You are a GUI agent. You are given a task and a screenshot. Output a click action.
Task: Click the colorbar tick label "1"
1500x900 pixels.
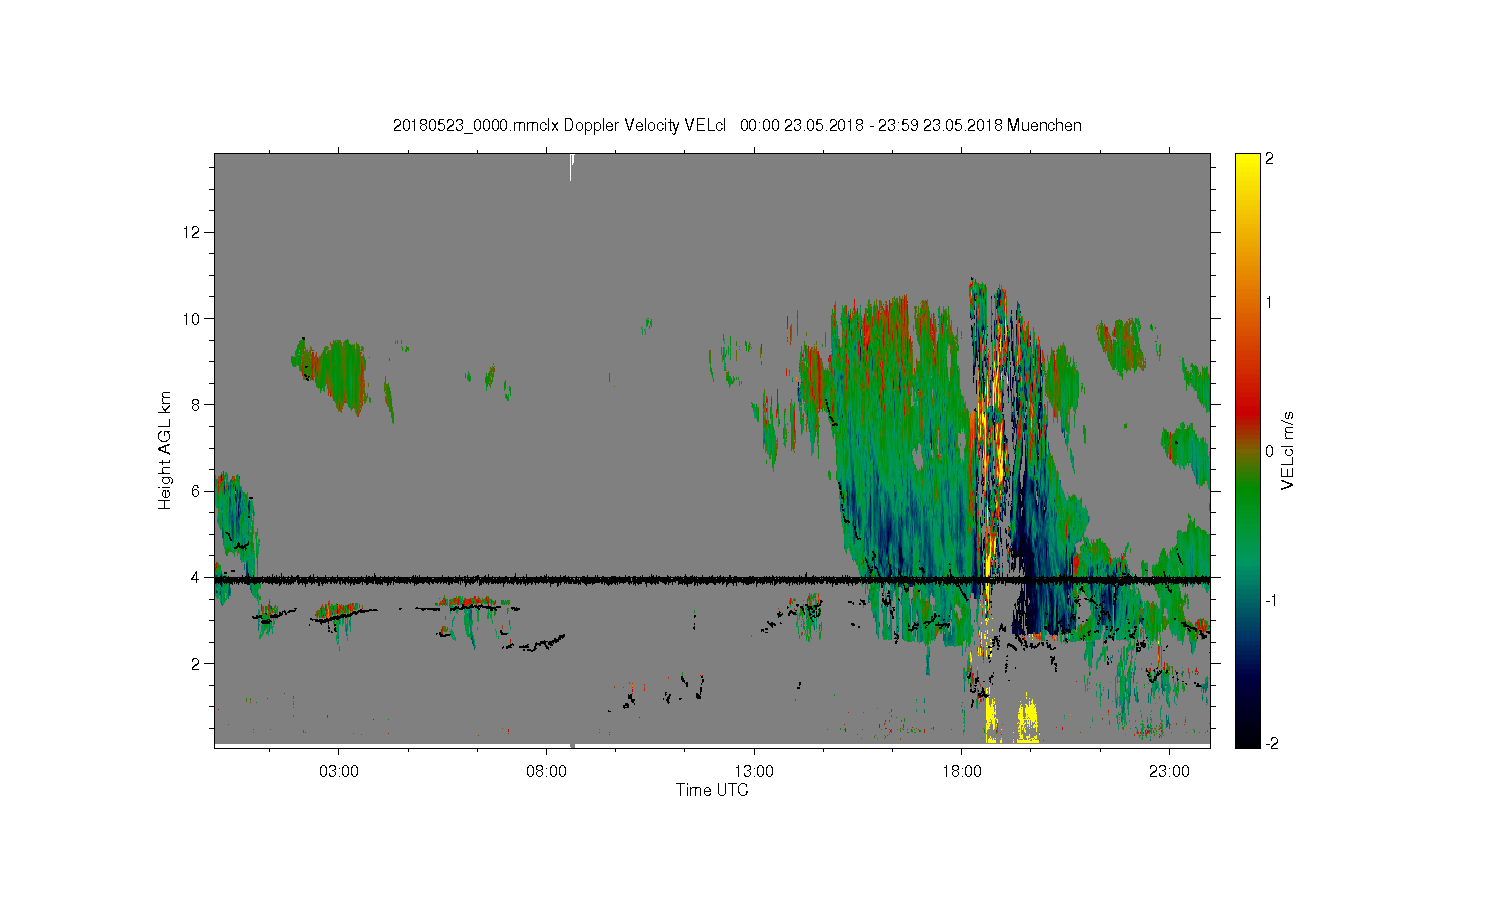pos(1270,302)
